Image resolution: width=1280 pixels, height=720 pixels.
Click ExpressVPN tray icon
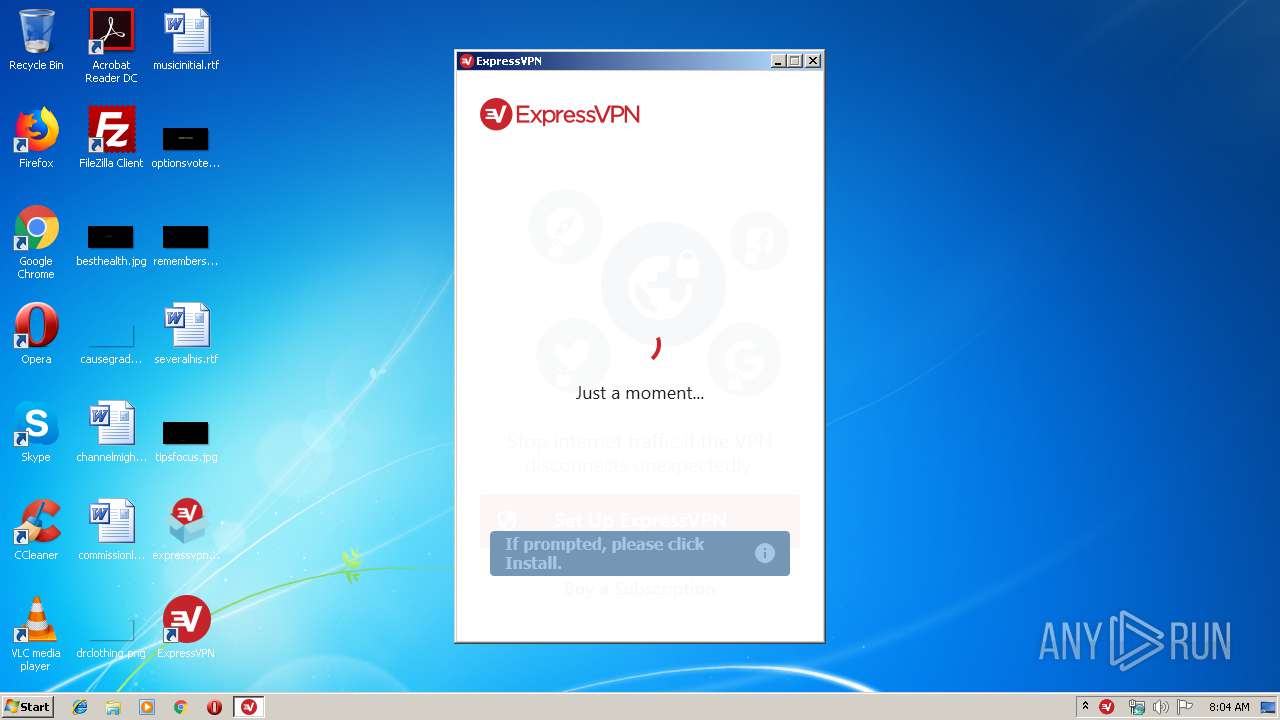(x=1107, y=707)
